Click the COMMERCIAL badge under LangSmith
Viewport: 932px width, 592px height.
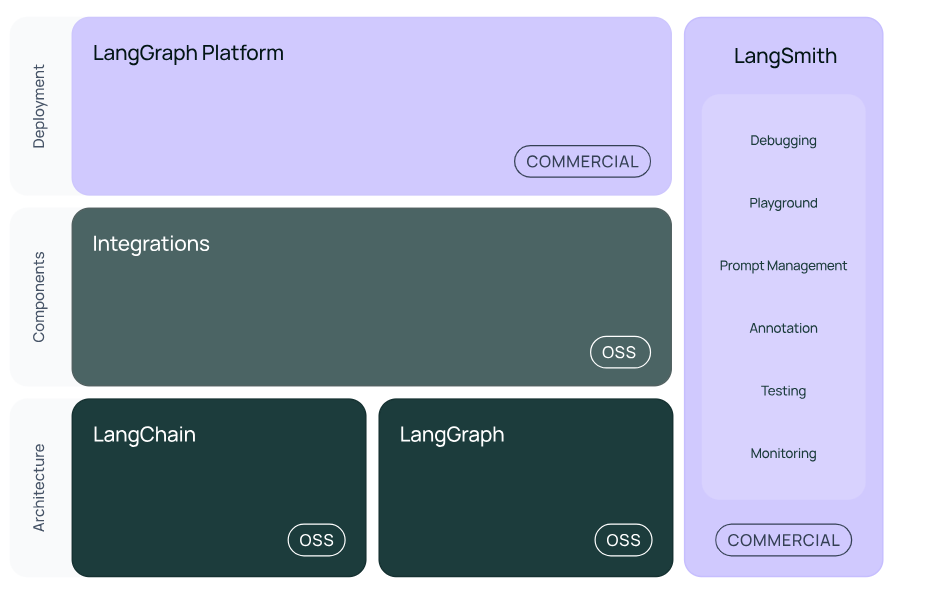point(783,540)
